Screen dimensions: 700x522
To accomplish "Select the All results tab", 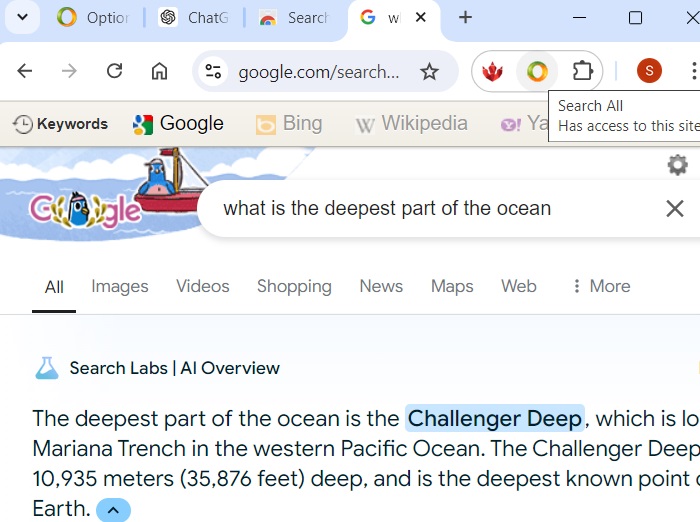I will tap(54, 287).
